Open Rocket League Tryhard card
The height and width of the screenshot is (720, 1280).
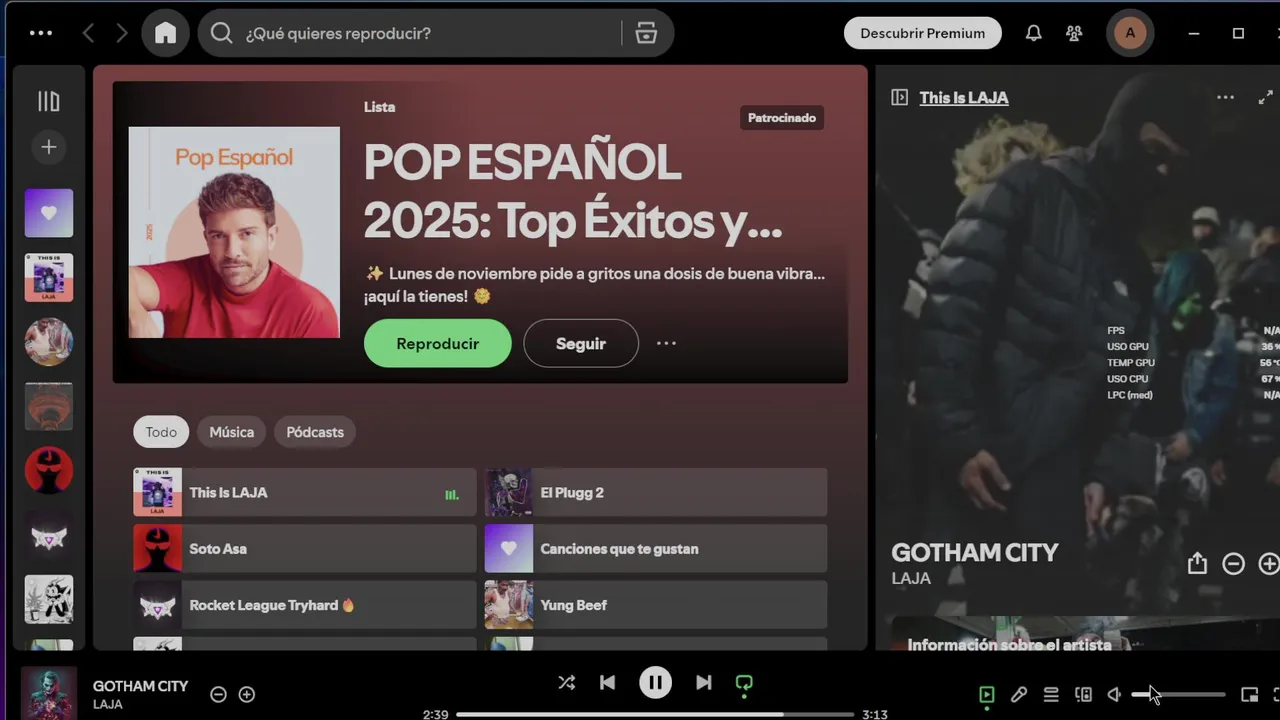point(305,604)
